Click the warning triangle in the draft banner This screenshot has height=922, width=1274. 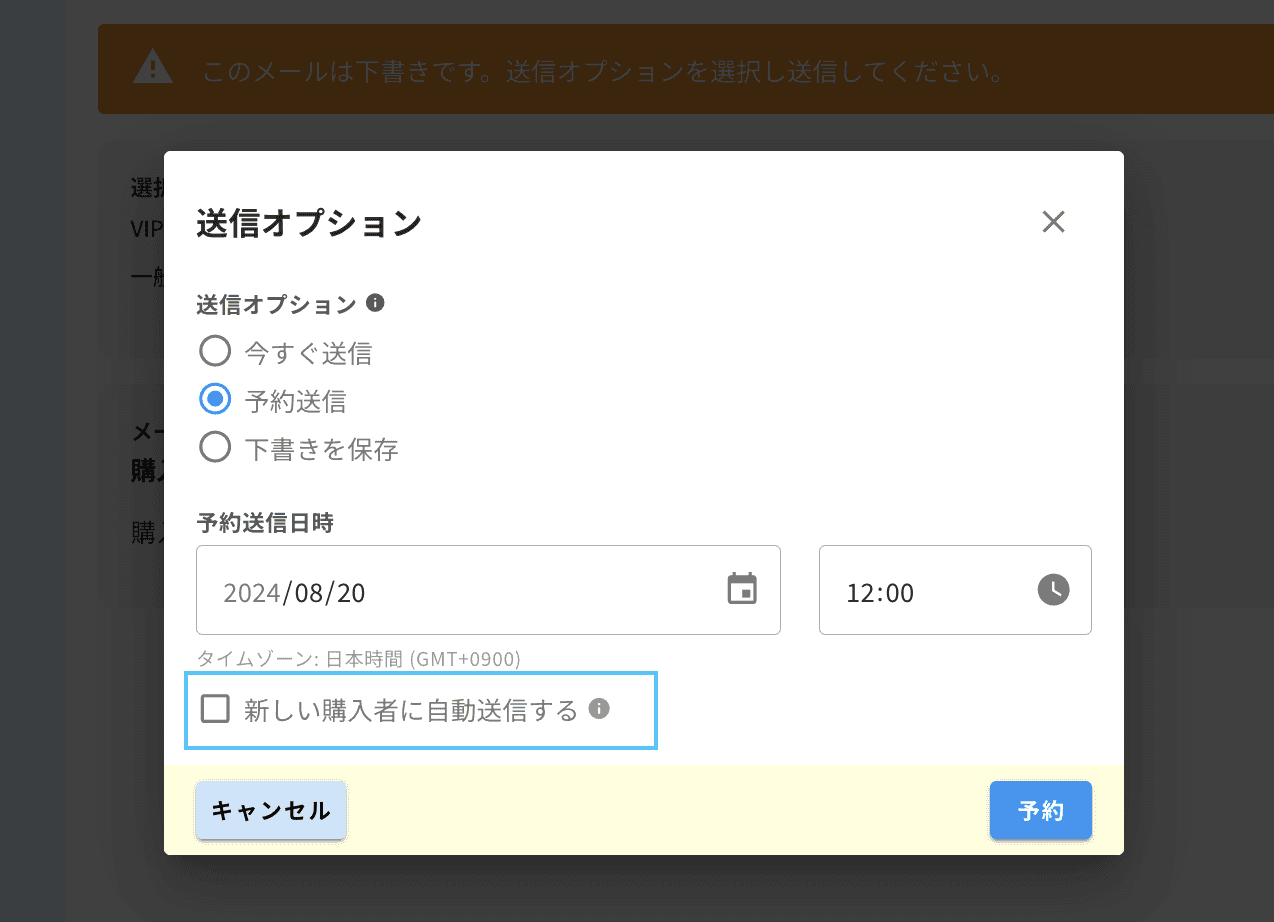tap(152, 68)
